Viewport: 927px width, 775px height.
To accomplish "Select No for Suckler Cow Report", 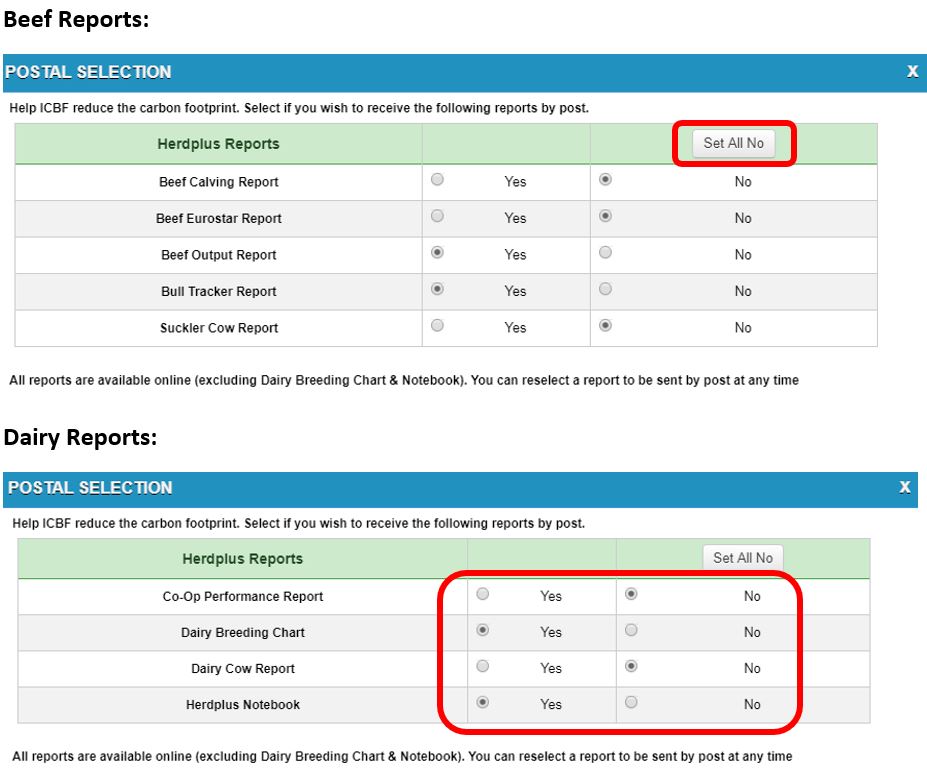I will pos(605,325).
